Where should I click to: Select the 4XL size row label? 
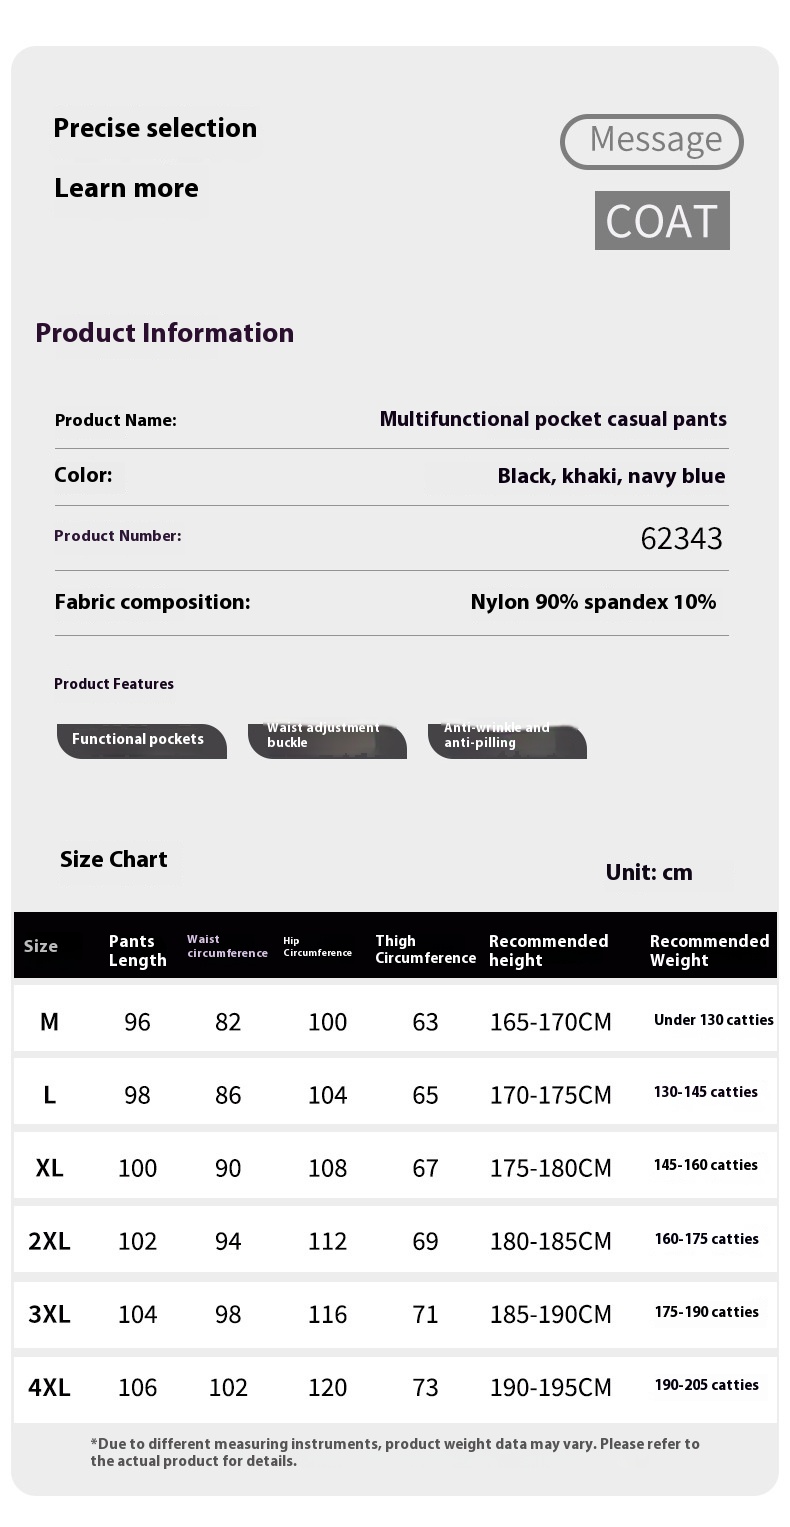point(49,1388)
